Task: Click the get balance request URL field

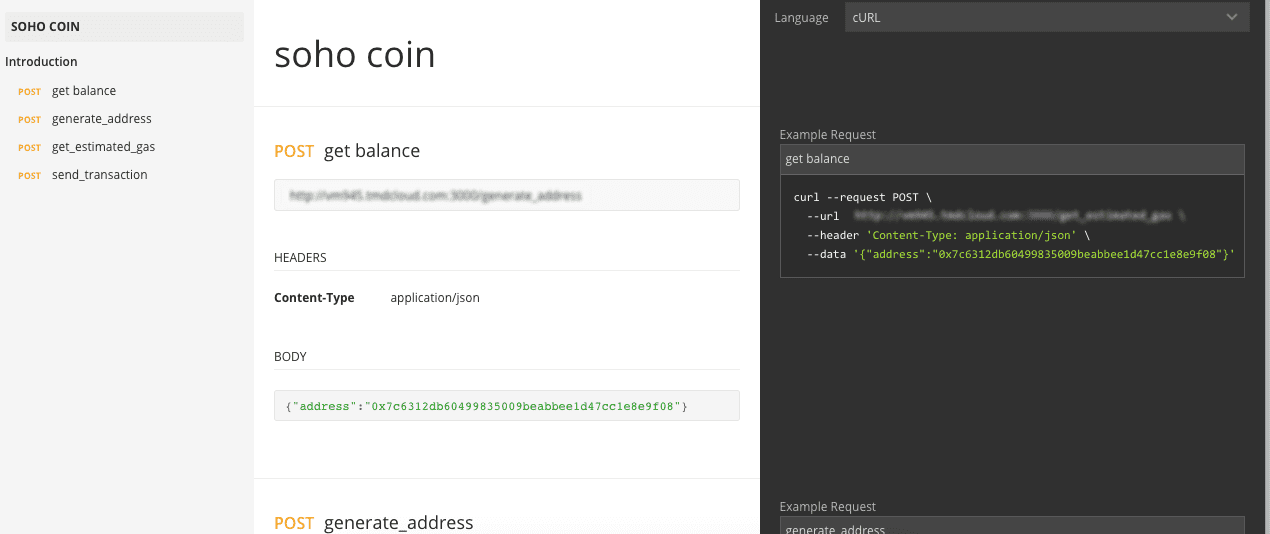Action: (x=506, y=196)
